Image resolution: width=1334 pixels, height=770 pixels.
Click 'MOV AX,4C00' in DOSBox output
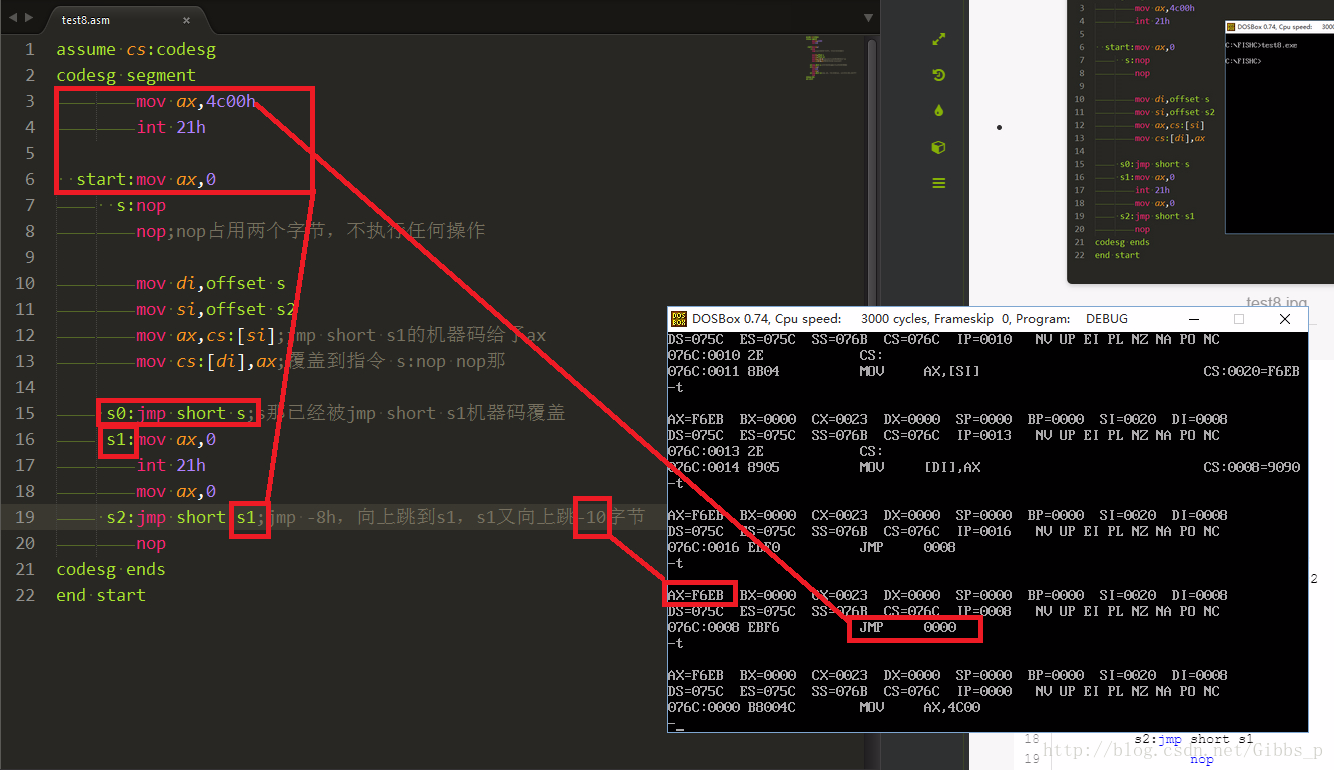tap(919, 707)
